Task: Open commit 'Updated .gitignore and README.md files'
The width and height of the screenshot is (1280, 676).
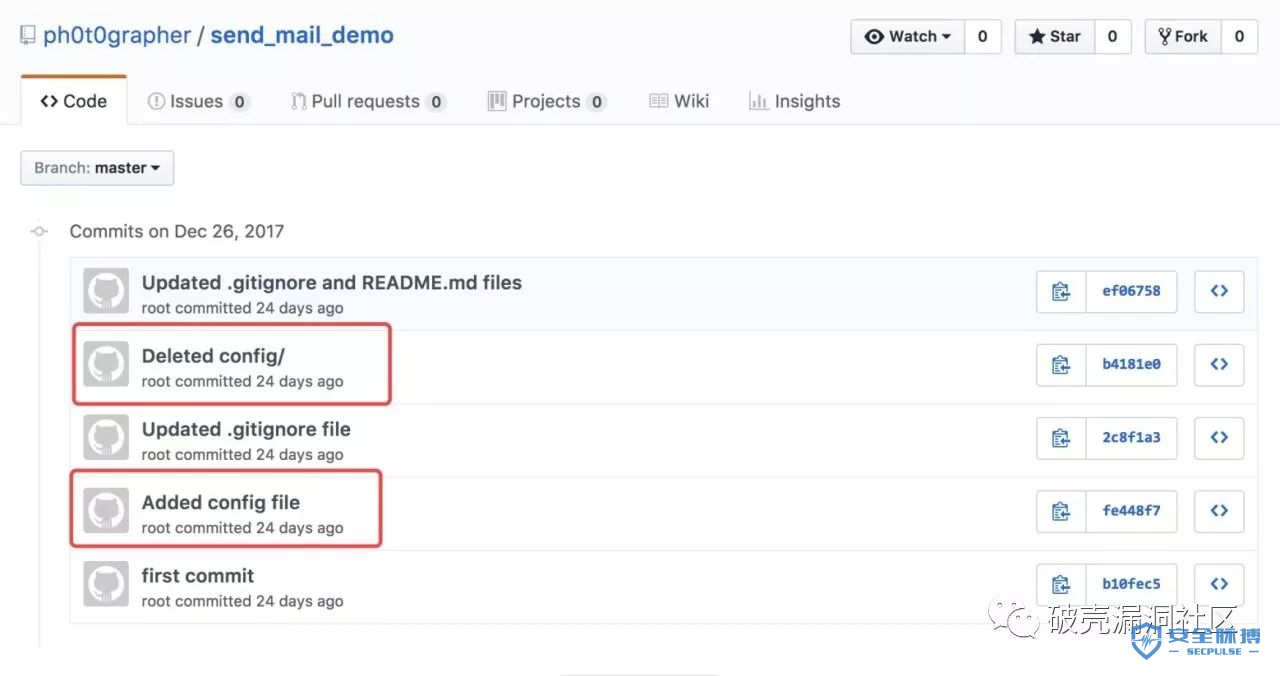Action: (332, 283)
